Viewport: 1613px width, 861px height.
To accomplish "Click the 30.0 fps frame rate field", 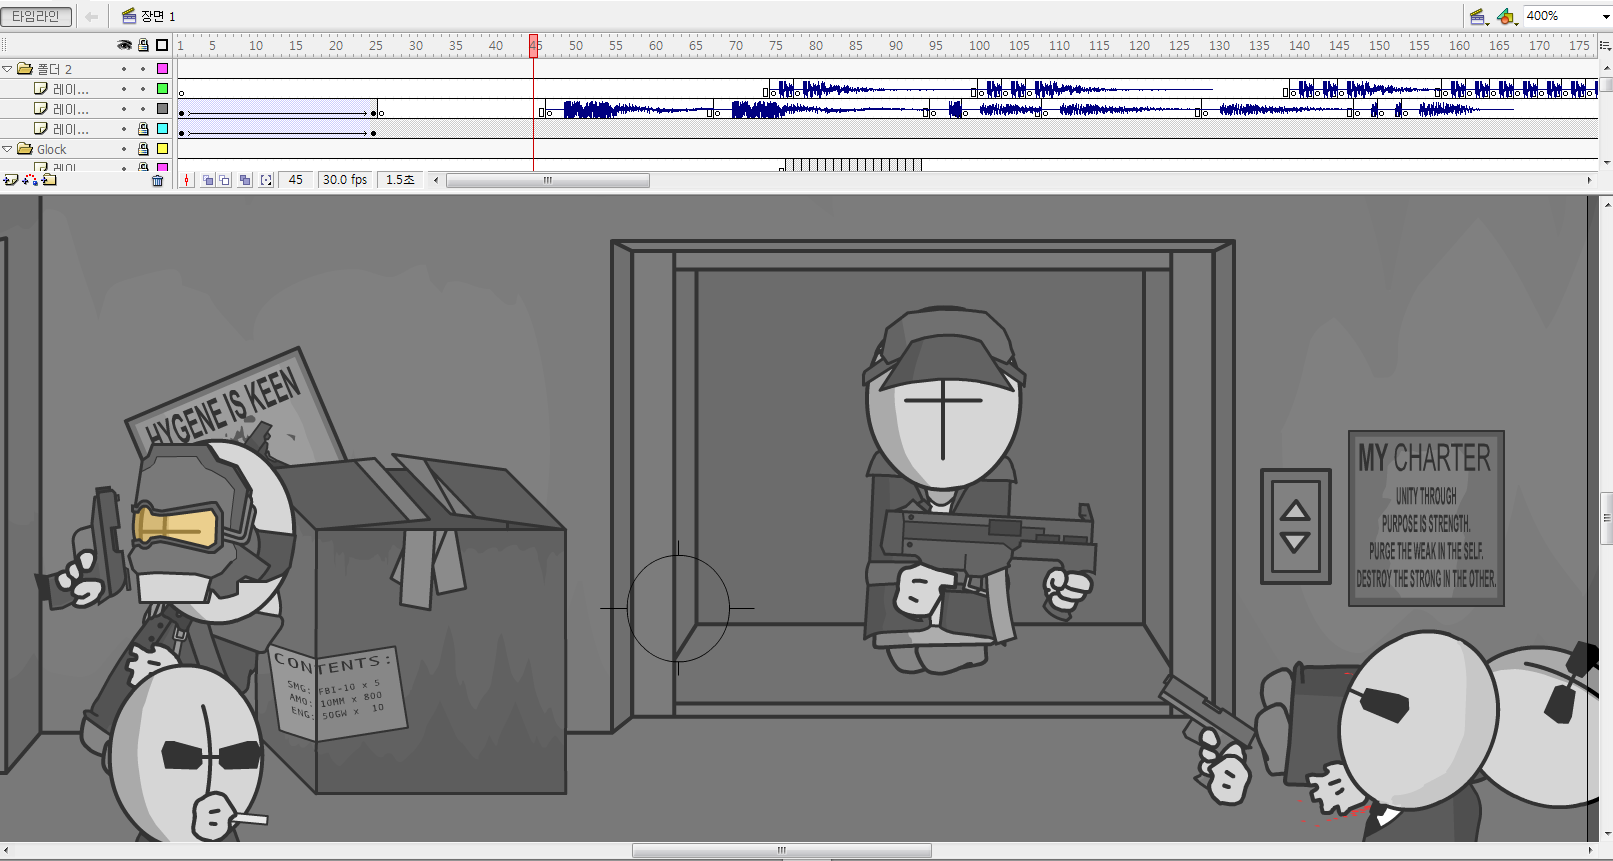I will point(345,180).
